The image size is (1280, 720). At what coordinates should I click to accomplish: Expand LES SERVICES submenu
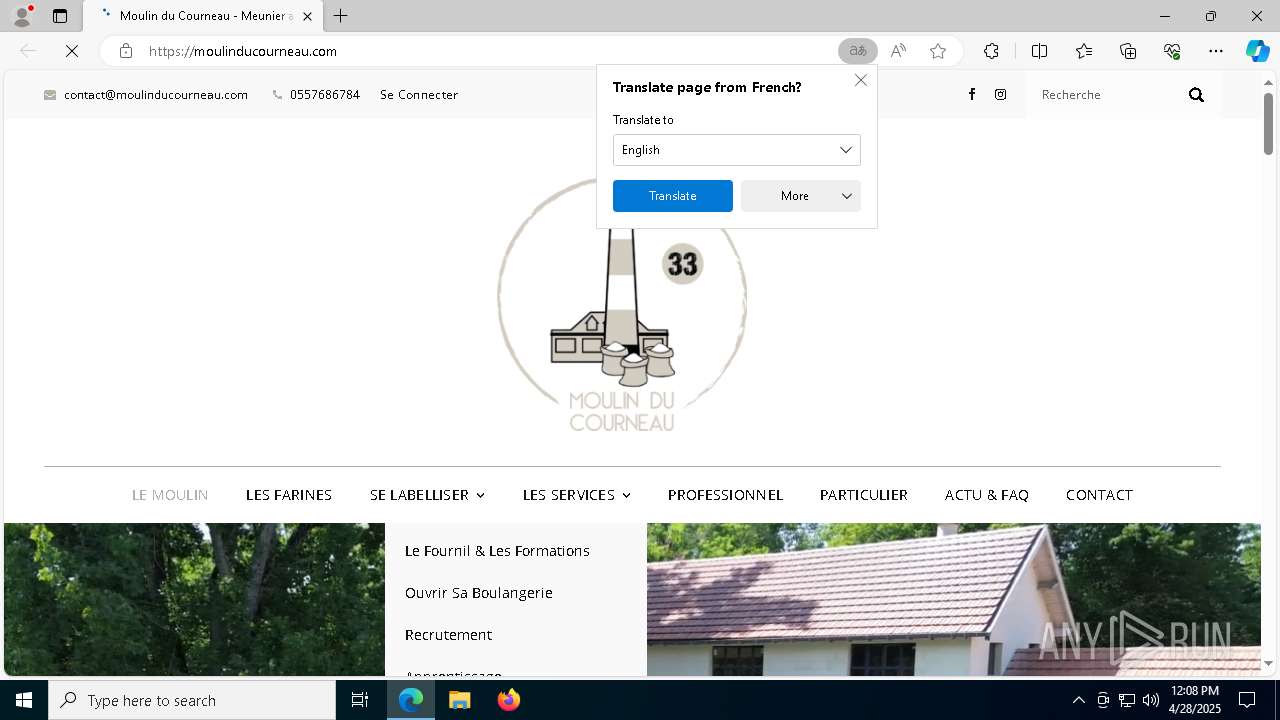click(577, 495)
